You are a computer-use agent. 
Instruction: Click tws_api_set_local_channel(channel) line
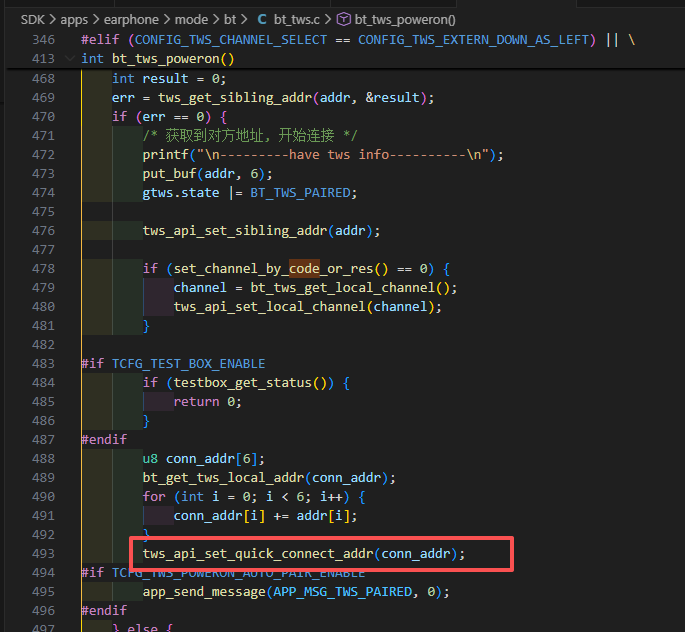(308, 307)
